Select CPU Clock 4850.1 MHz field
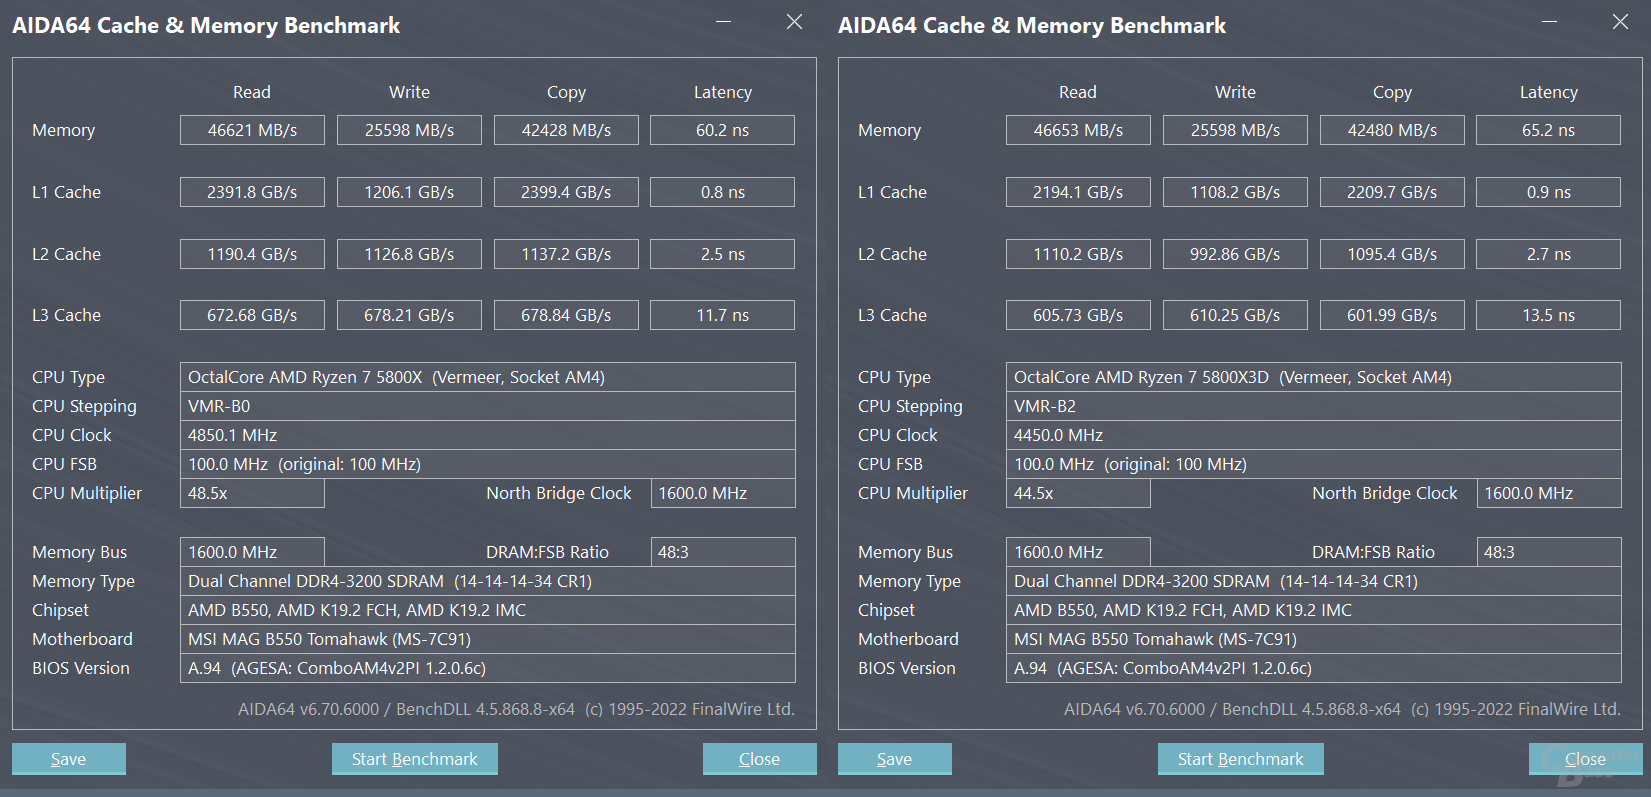Screen dimensions: 1651x797 pos(488,435)
